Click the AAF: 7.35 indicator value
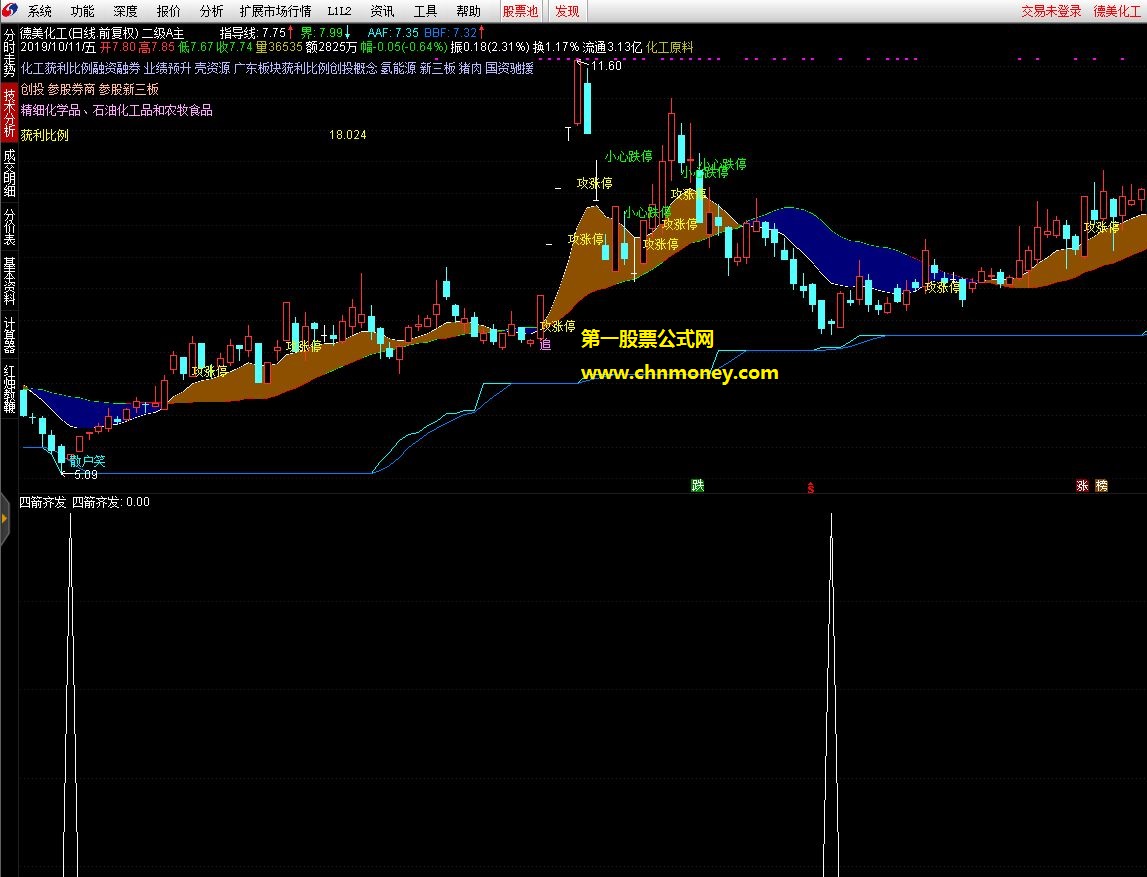1147x877 pixels. point(393,33)
